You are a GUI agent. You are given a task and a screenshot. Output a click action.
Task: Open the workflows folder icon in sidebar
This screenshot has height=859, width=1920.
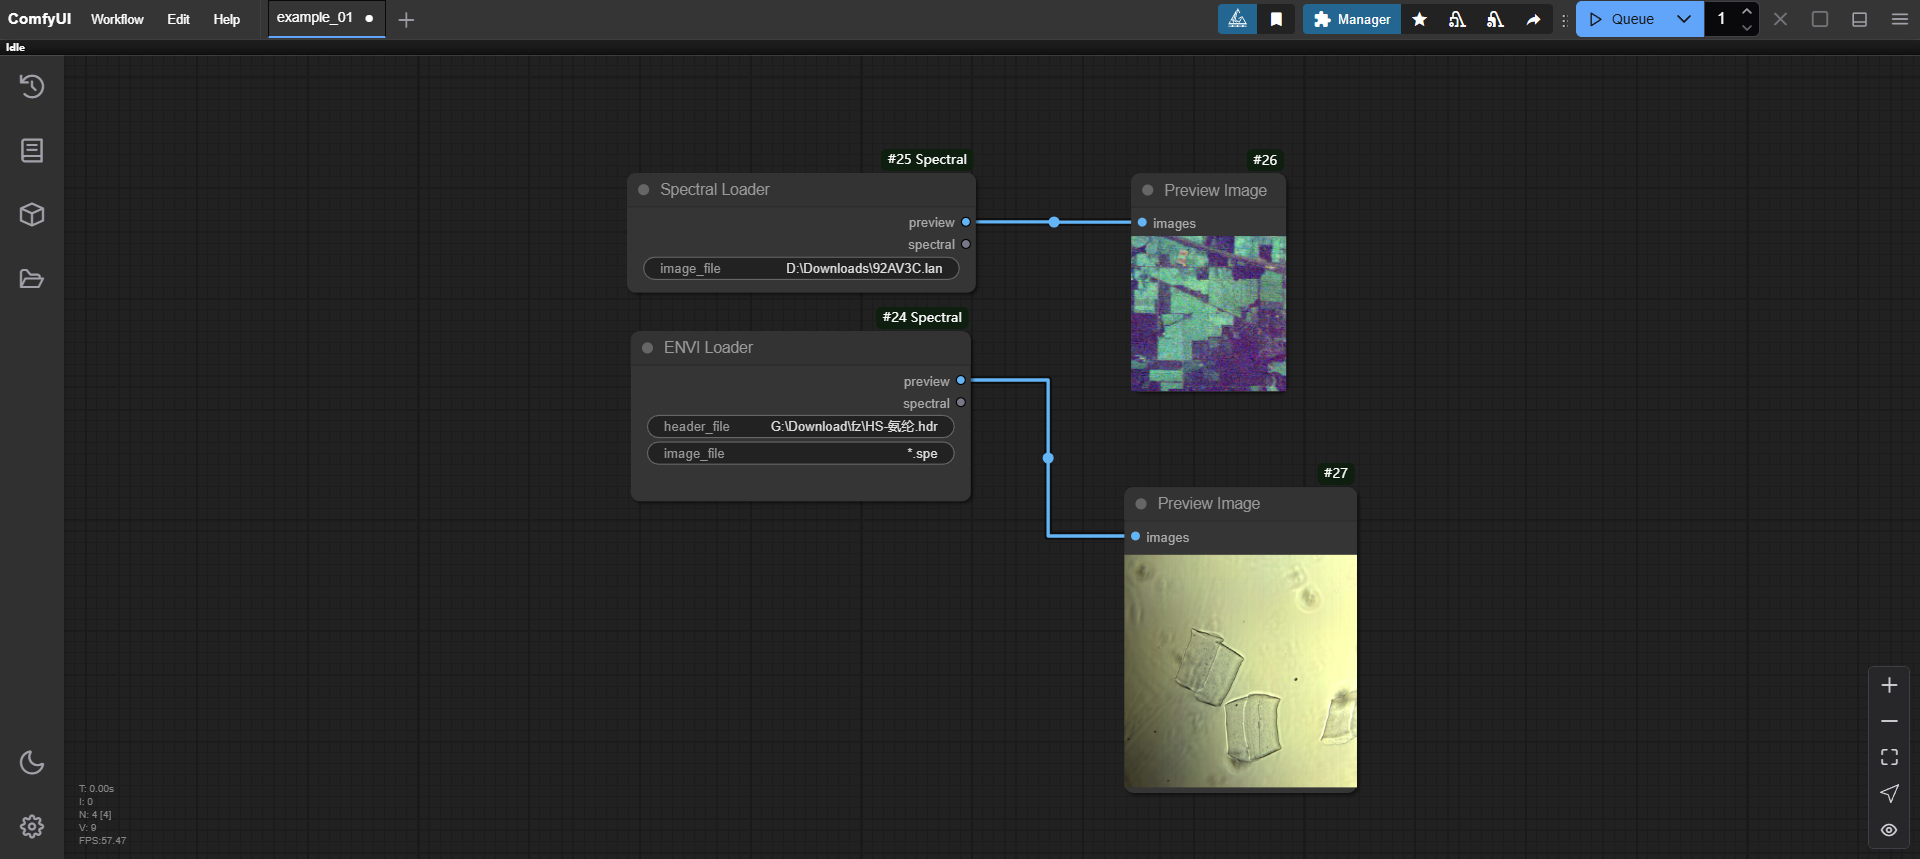32,278
